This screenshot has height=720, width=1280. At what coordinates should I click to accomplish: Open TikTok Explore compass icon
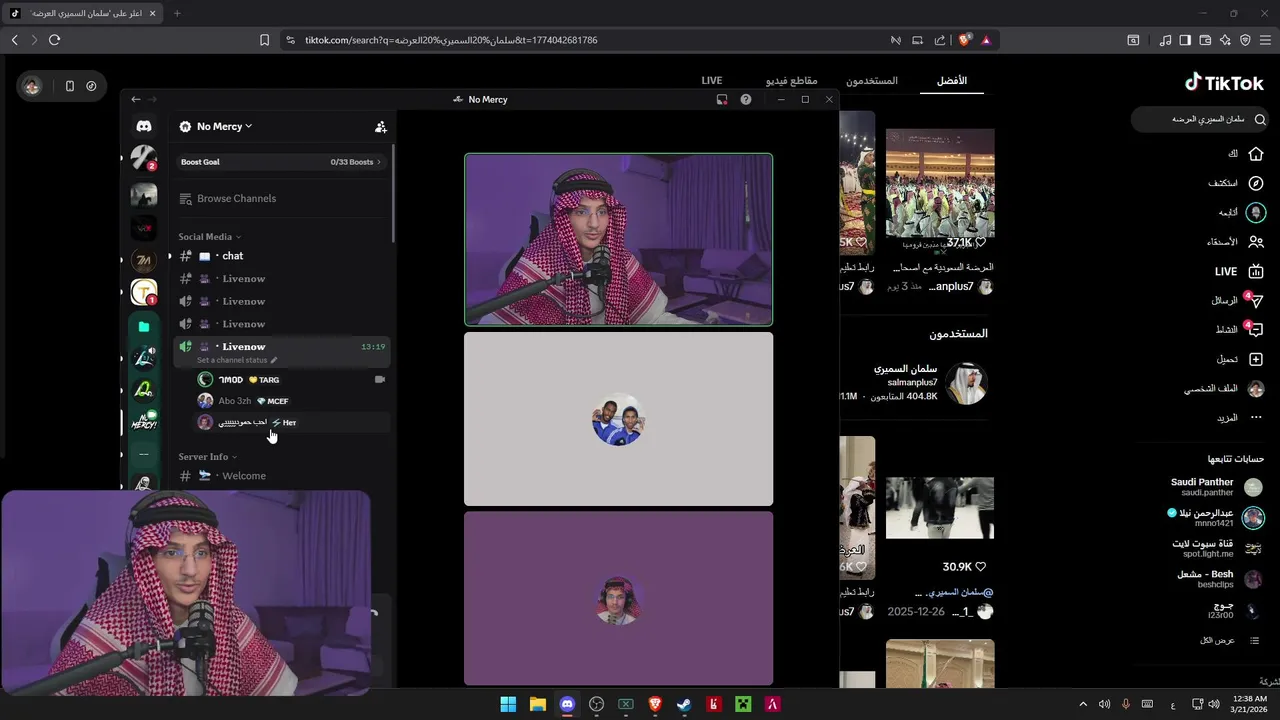1256,183
